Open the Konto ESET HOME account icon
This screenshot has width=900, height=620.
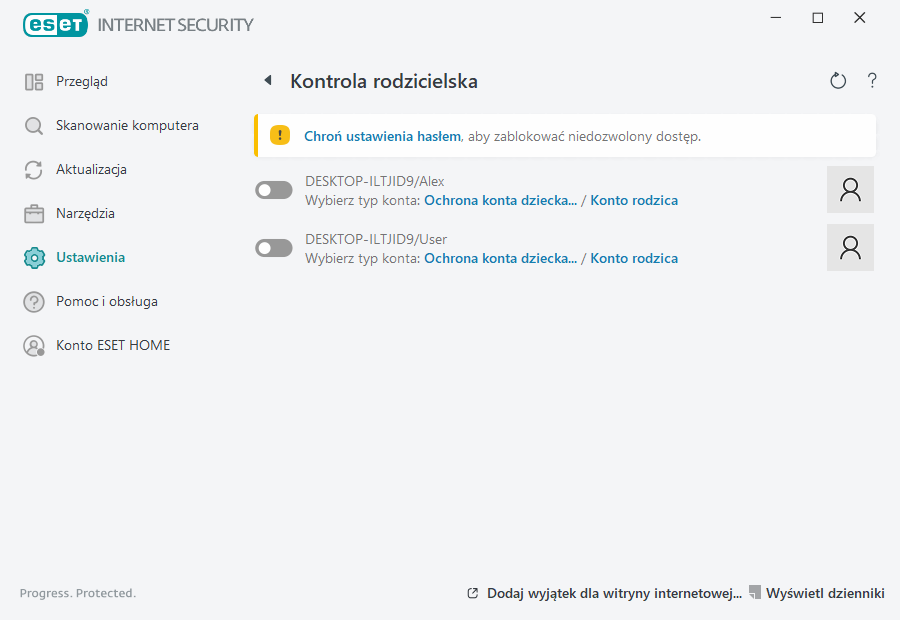[34, 345]
